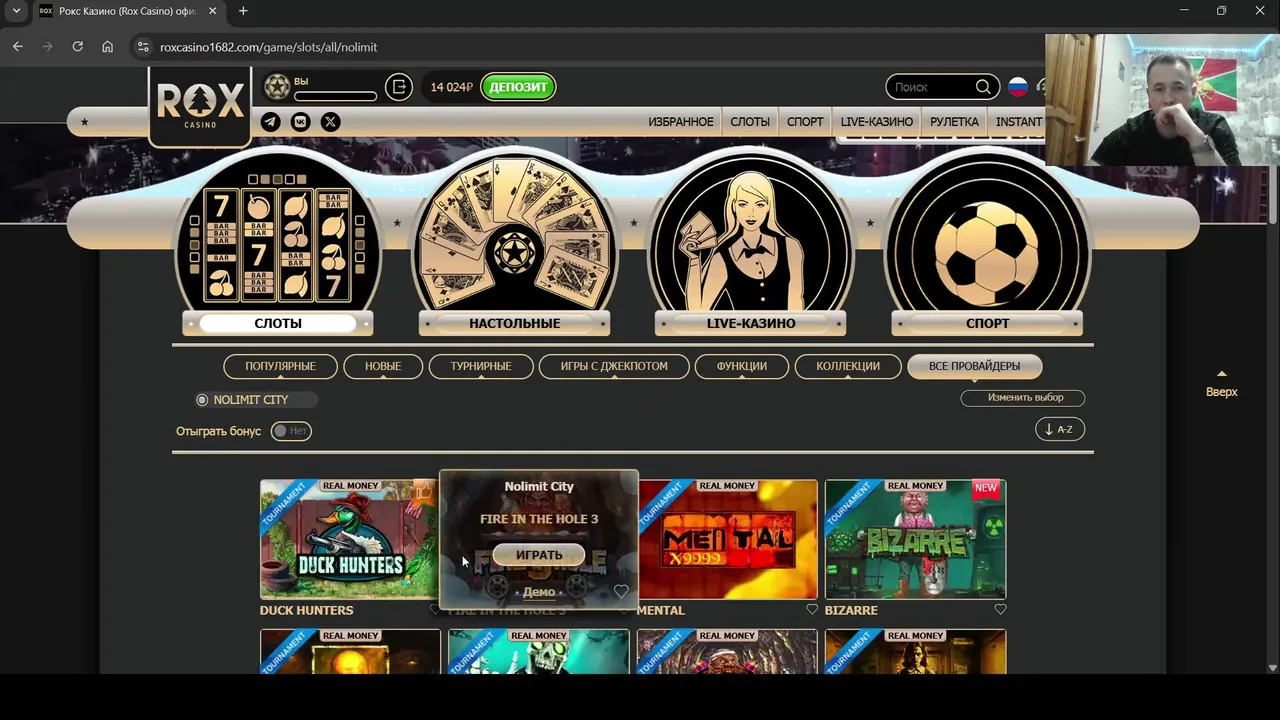1280x720 pixels.
Task: Toggle the Отыграть бонус switch
Action: (291, 431)
